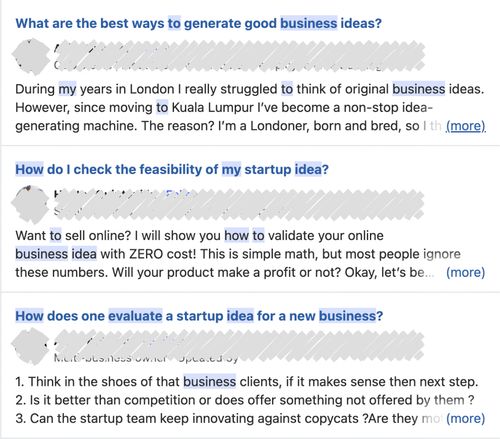
Task: Expand the sell online answer via (more)
Action: click(466, 272)
